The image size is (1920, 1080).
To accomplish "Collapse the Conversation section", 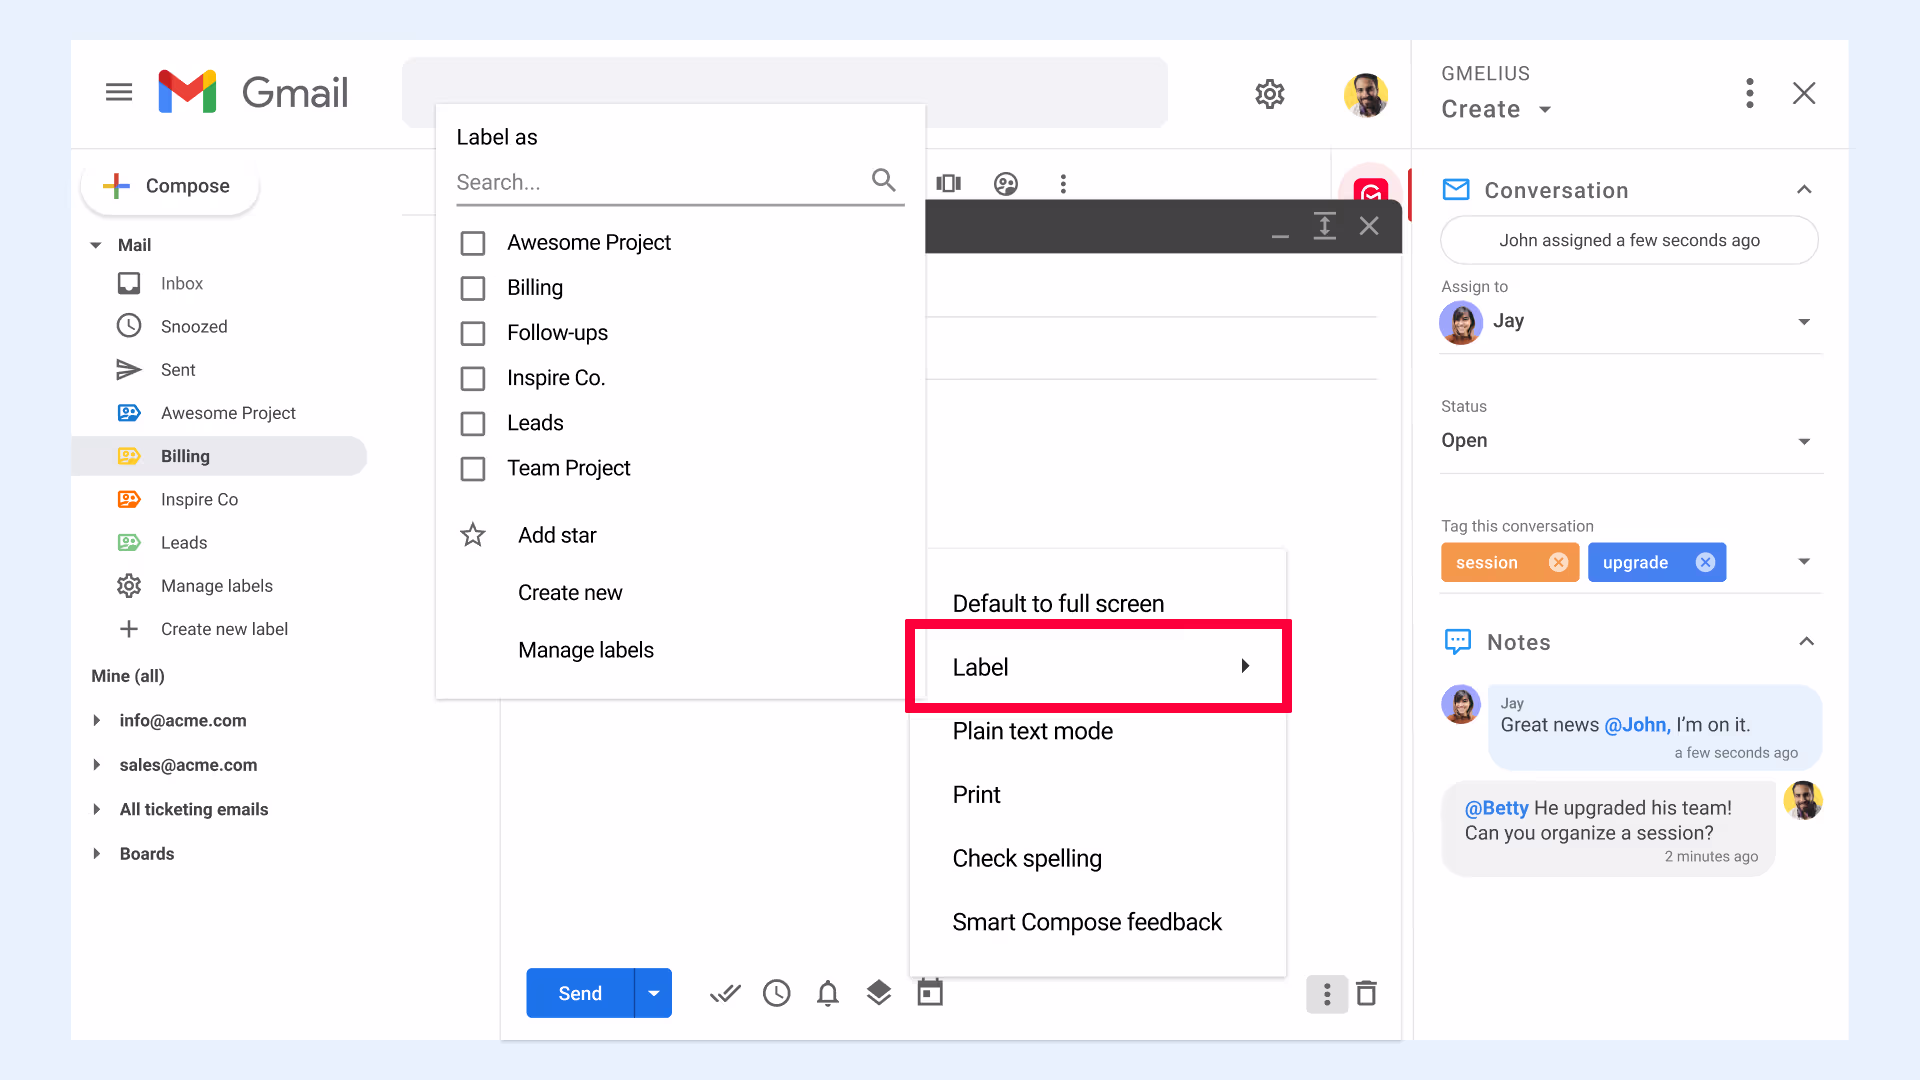I will pos(1804,190).
